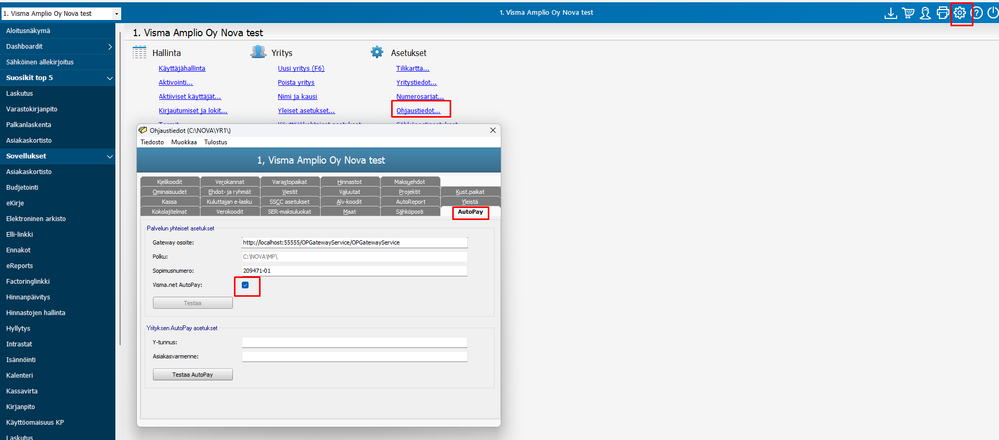The width and height of the screenshot is (999, 440).
Task: Expand the Dashboardit sidebar item
Action: (x=57, y=46)
